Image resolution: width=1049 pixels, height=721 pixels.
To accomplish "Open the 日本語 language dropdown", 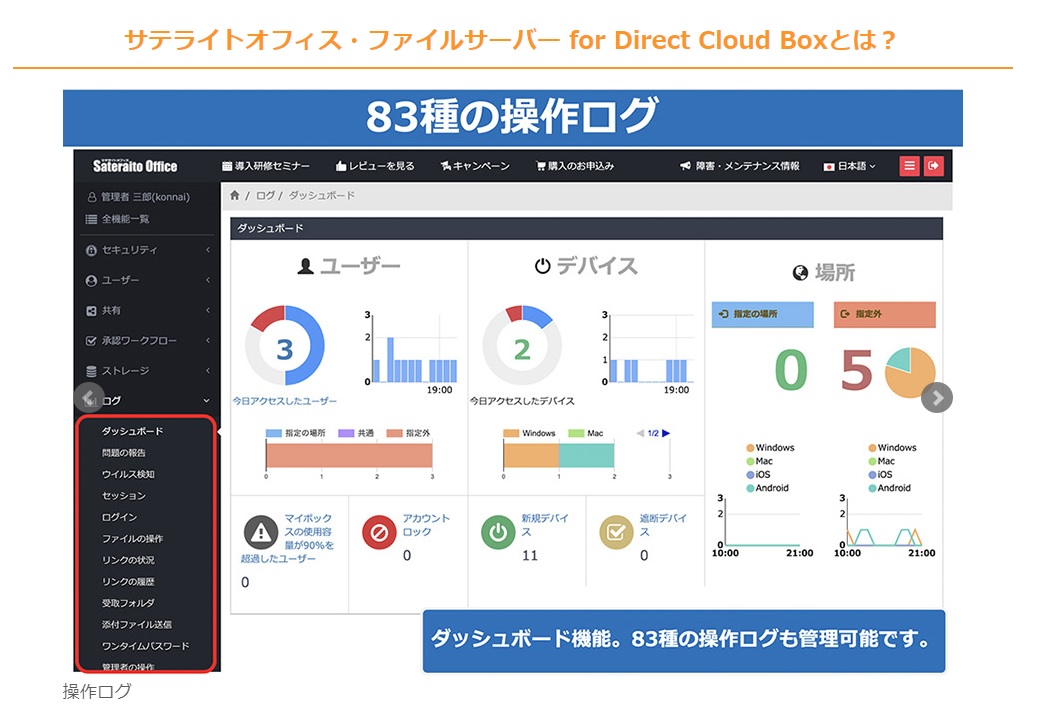I will coord(849,166).
